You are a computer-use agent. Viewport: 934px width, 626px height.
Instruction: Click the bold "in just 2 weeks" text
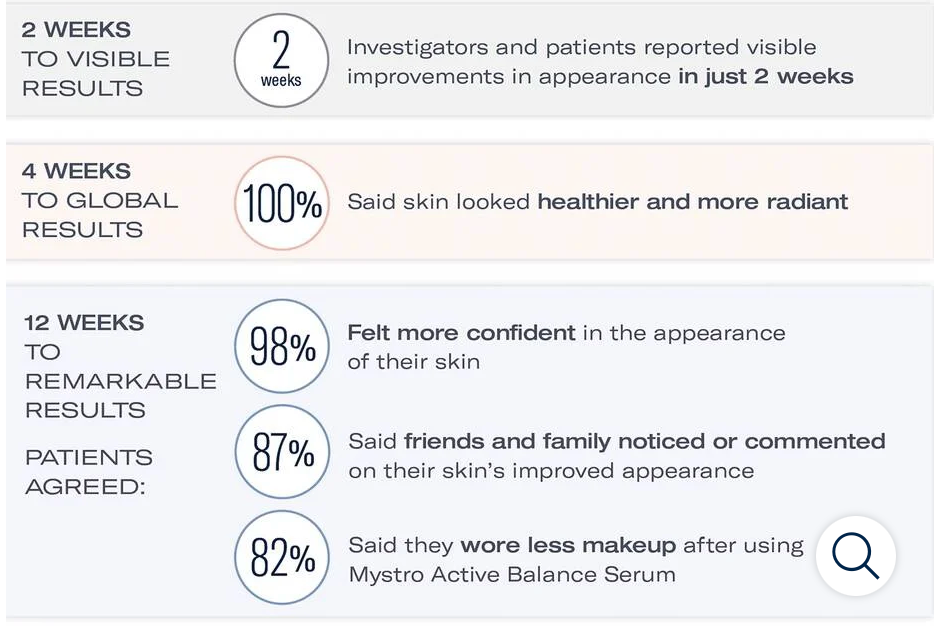click(x=766, y=77)
